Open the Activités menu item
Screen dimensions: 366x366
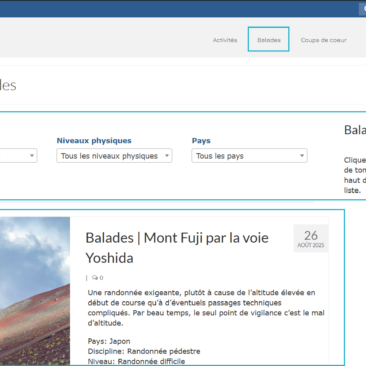[x=225, y=40]
